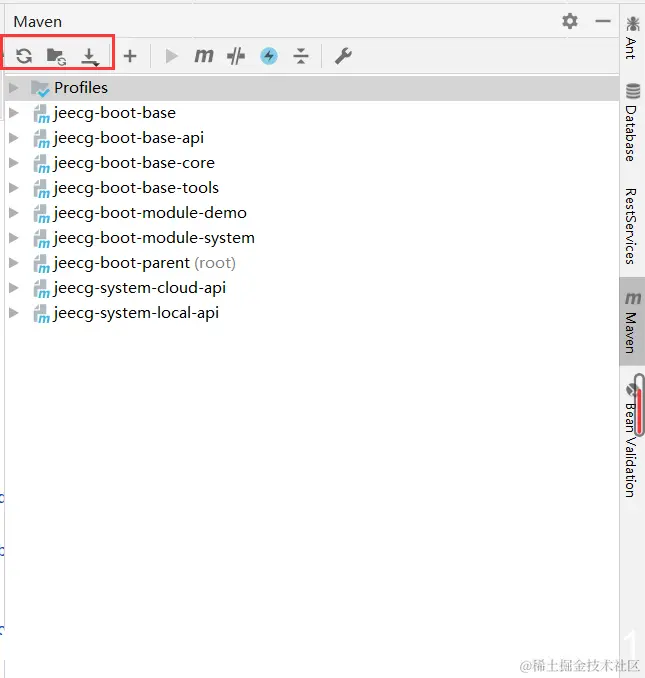Hide the Maven tool window
This screenshot has height=678, width=645.
coord(603,21)
